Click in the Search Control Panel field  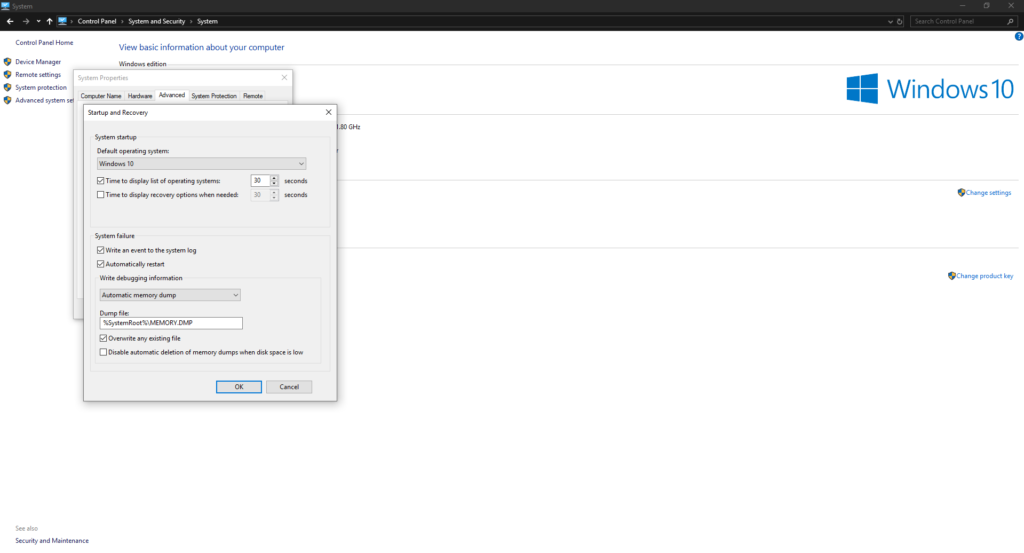click(958, 22)
